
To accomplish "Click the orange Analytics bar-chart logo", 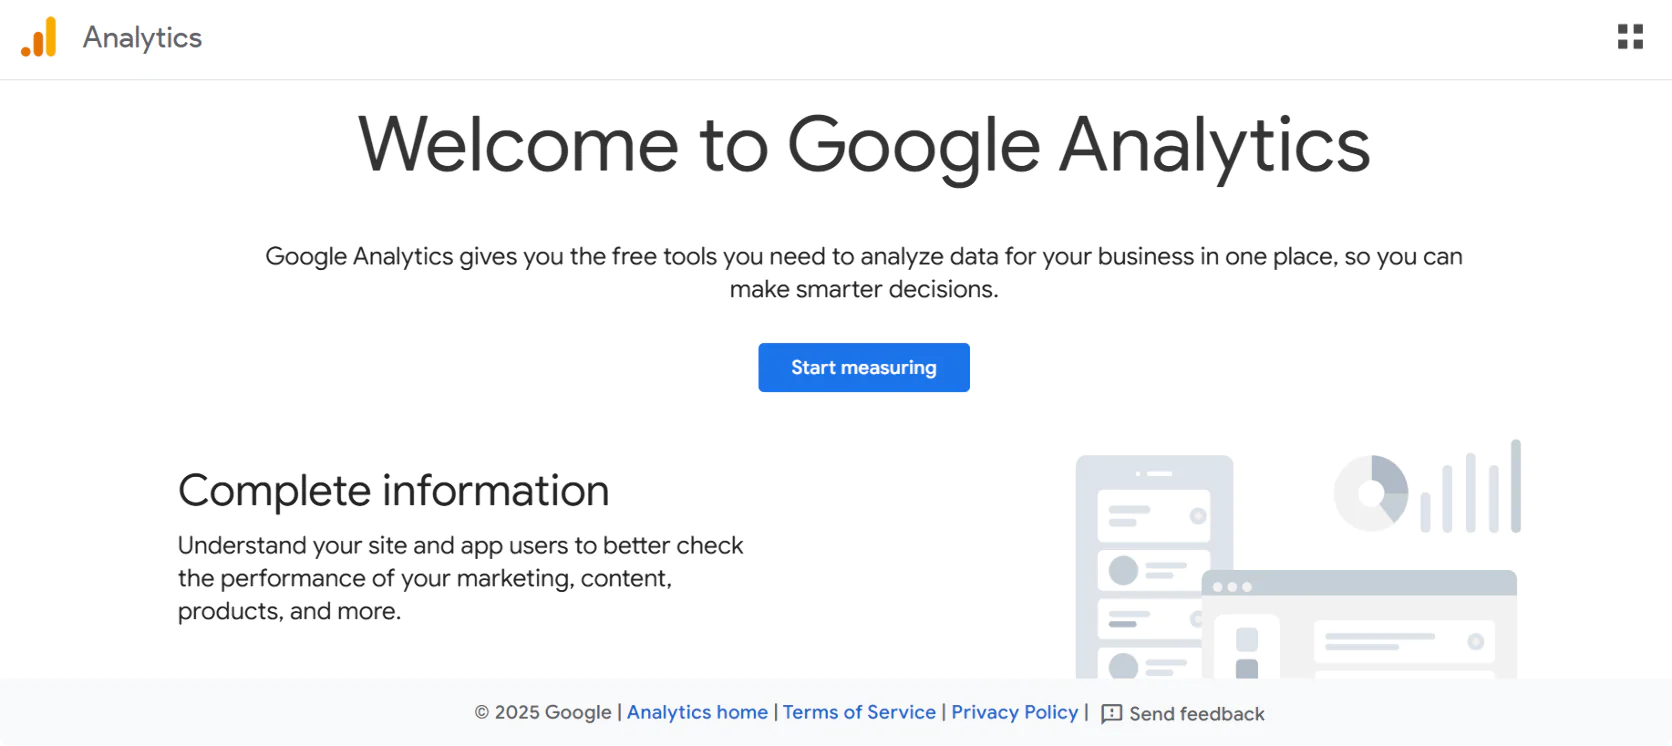I will pos(39,37).
